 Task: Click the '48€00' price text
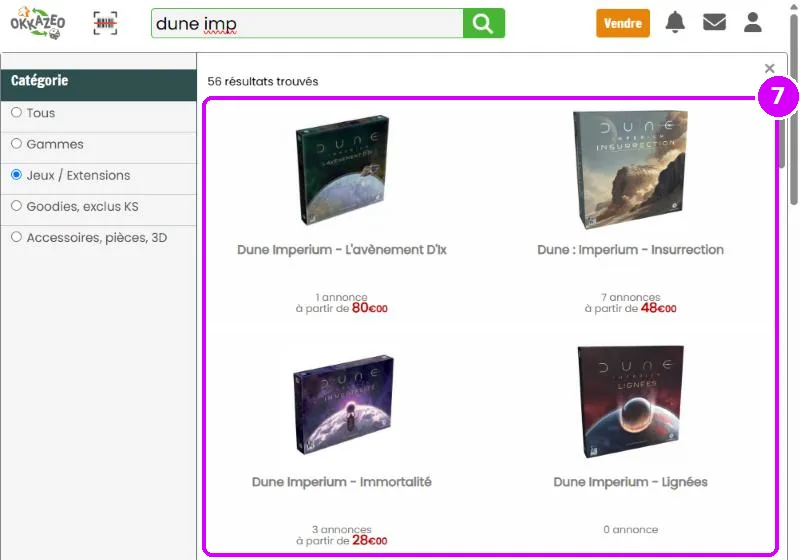pyautogui.click(x=659, y=308)
